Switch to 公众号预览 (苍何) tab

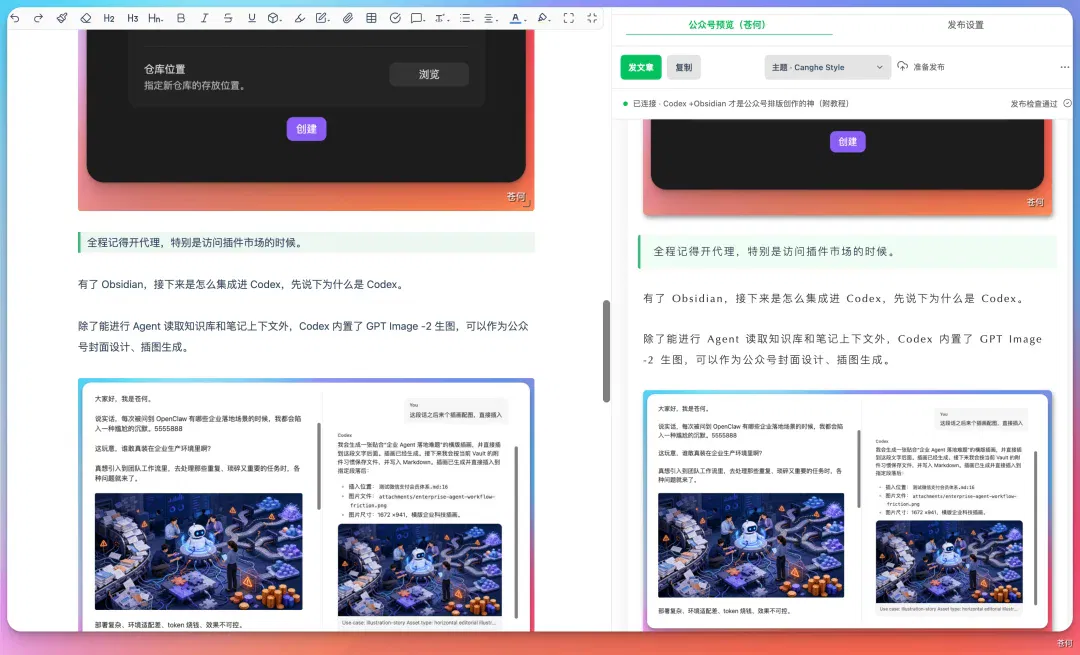point(727,25)
